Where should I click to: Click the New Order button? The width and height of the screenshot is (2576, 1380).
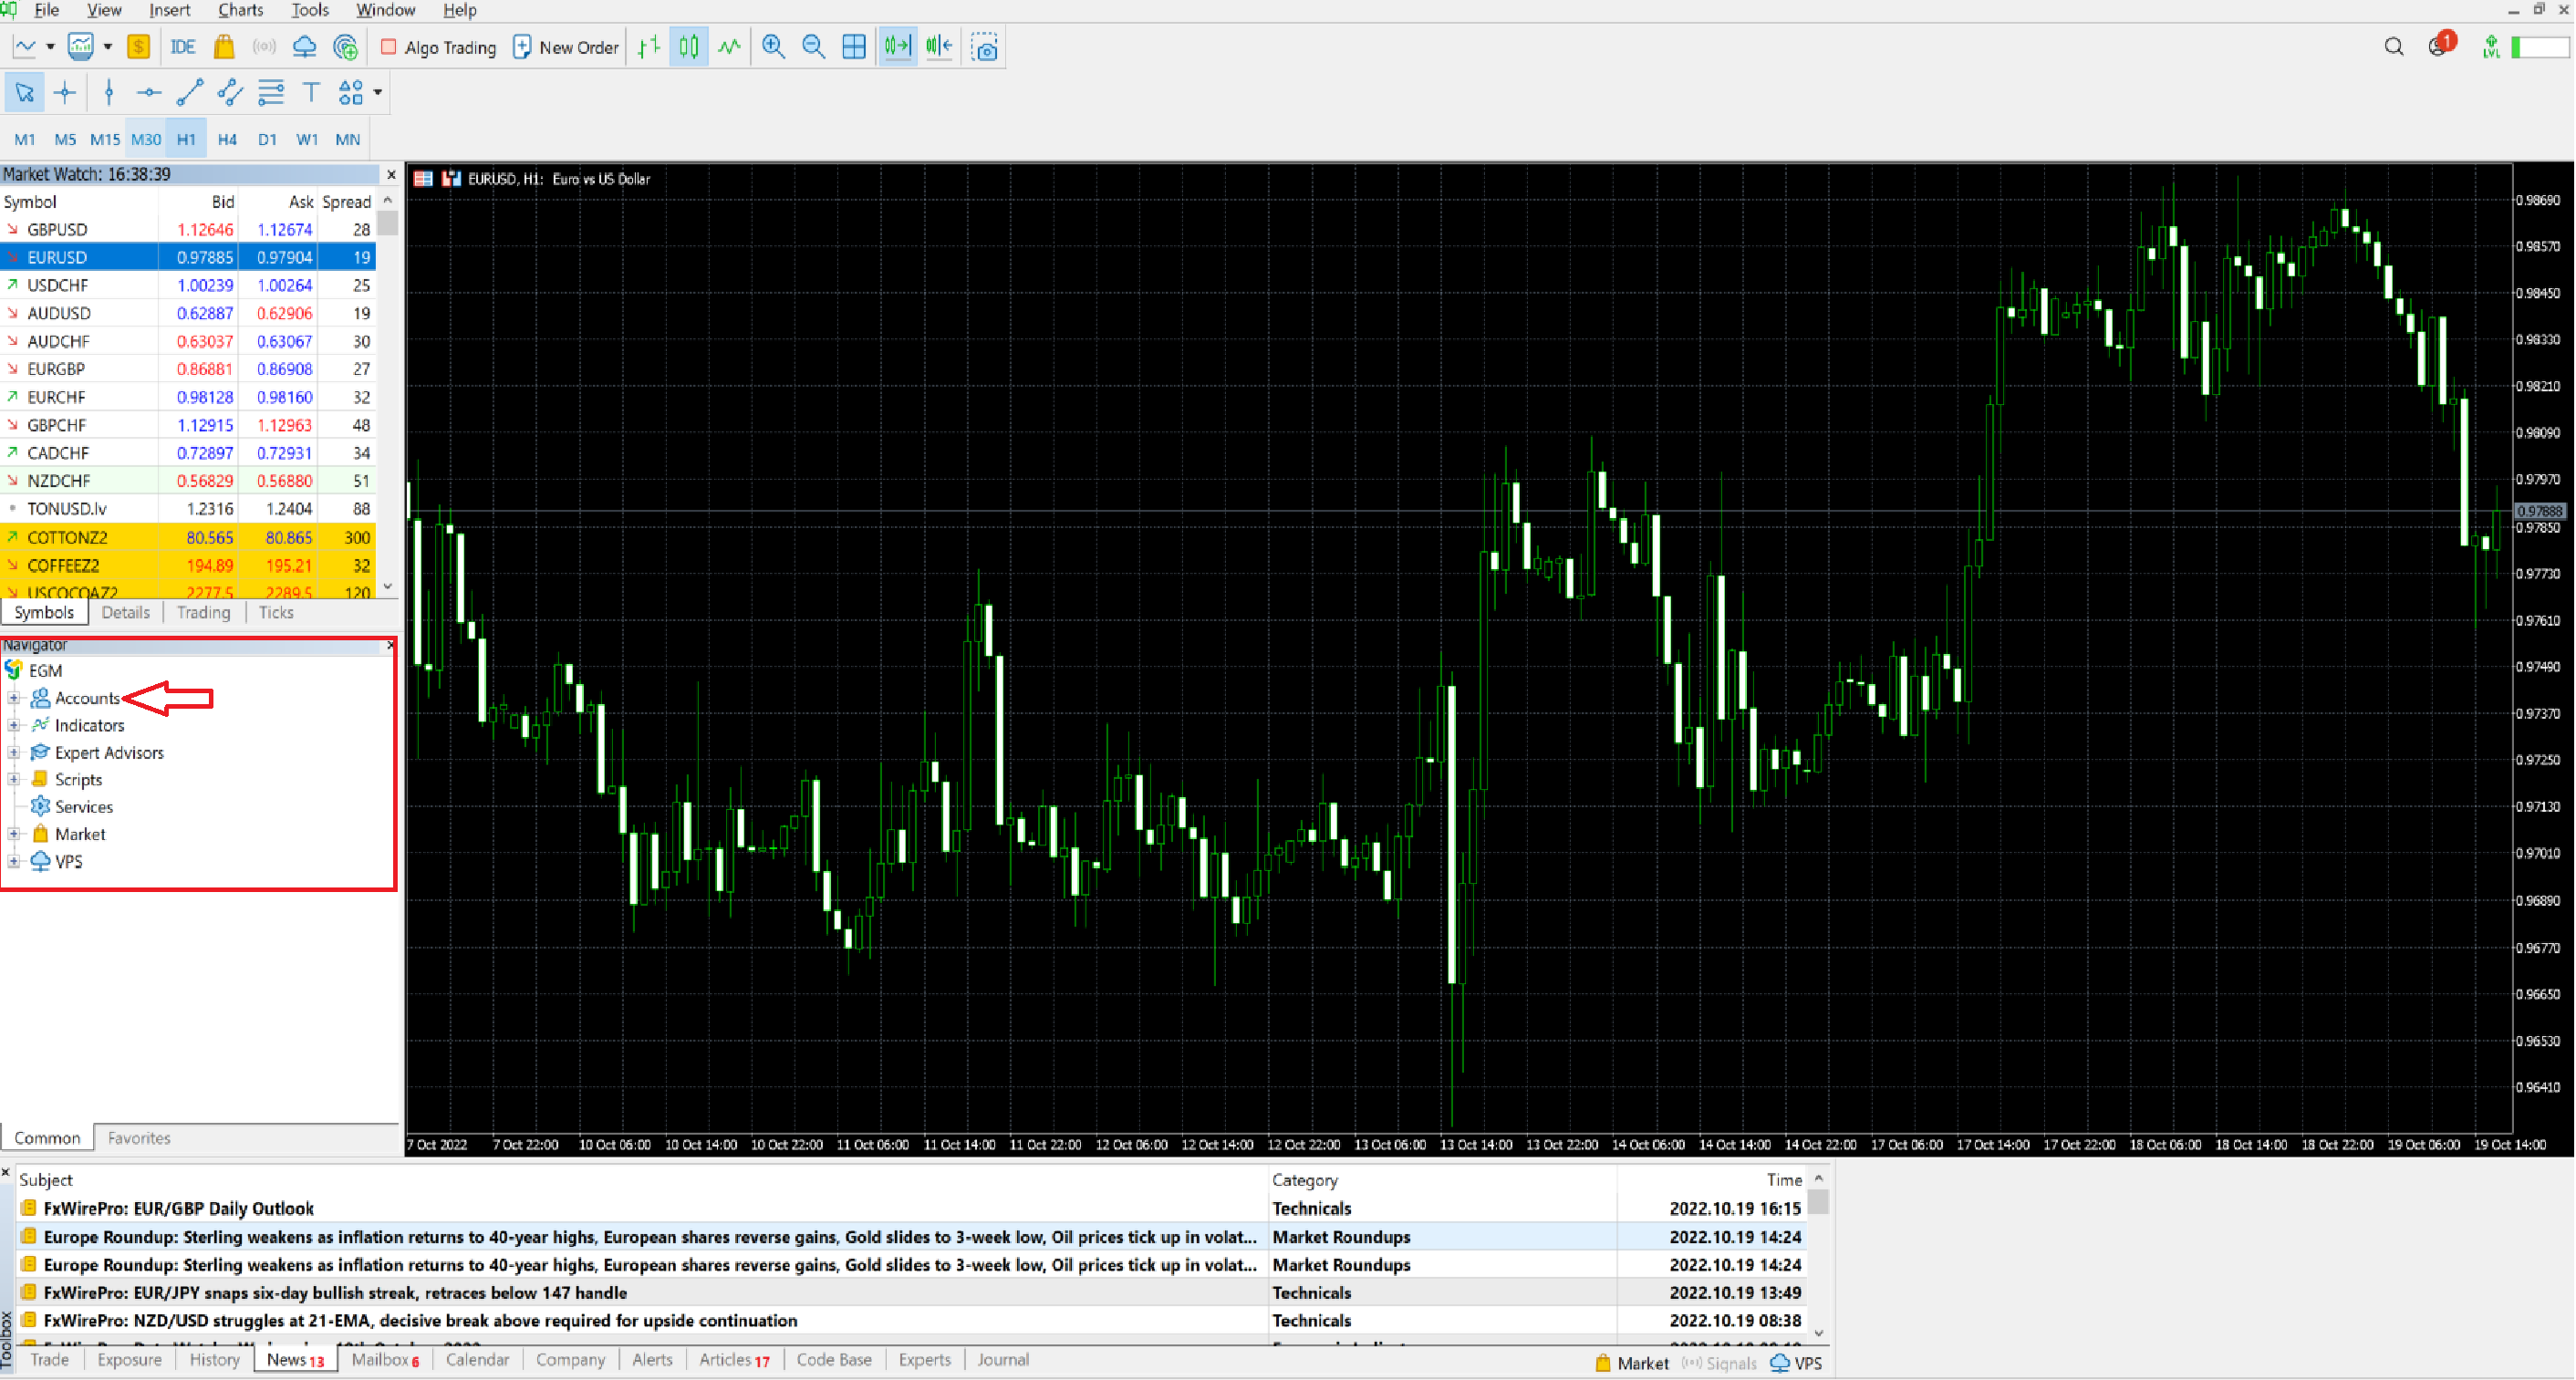pos(566,47)
